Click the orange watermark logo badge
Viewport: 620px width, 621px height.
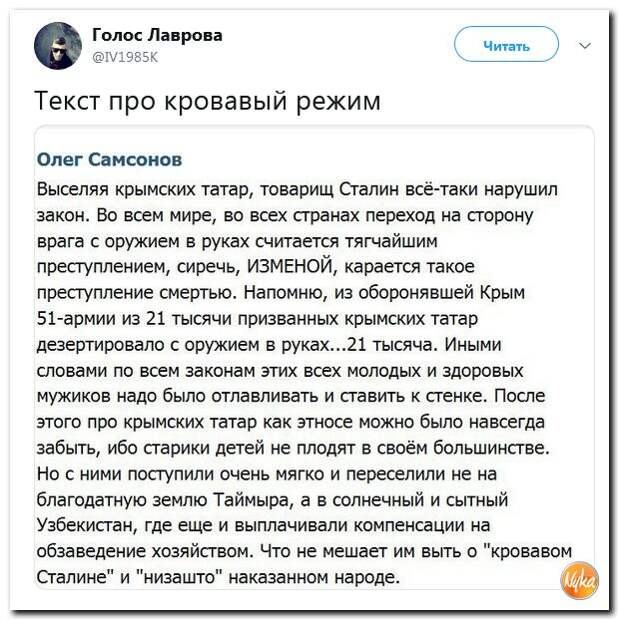pos(580,579)
